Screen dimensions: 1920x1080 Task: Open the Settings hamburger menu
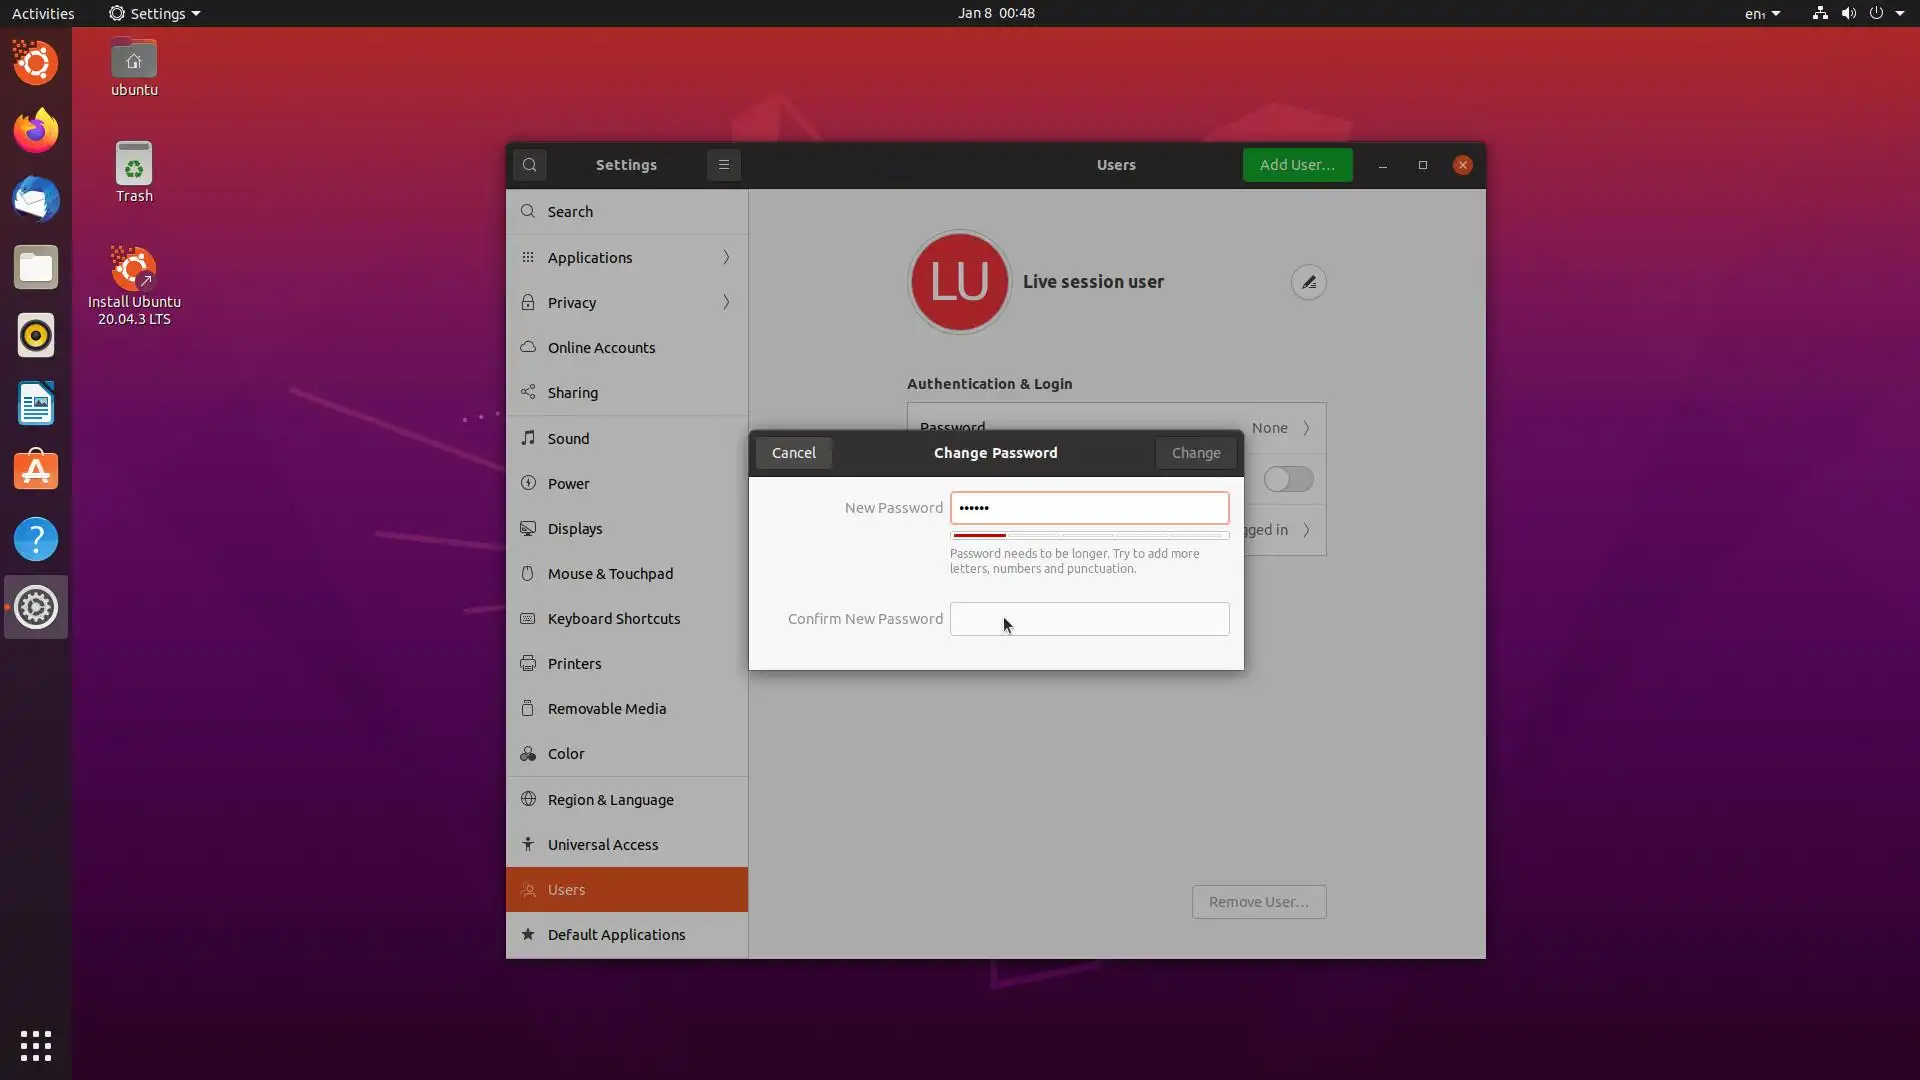tap(724, 165)
